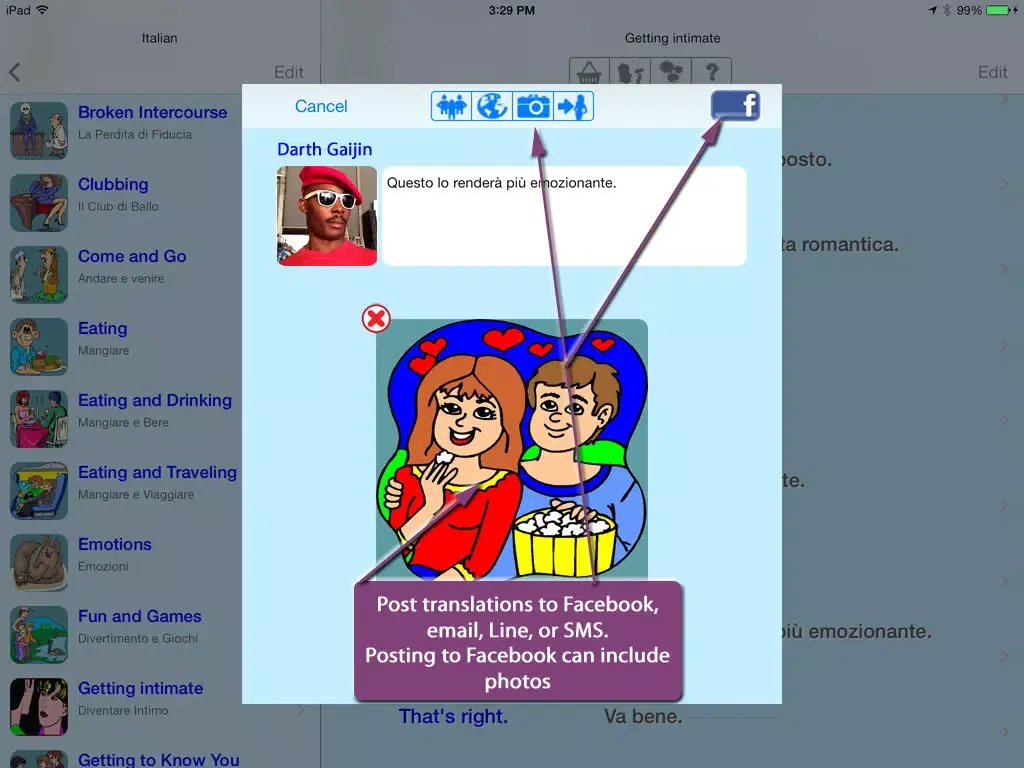1024x768 pixels.
Task: Tap Darth Gaijin profile photo
Action: click(x=327, y=216)
